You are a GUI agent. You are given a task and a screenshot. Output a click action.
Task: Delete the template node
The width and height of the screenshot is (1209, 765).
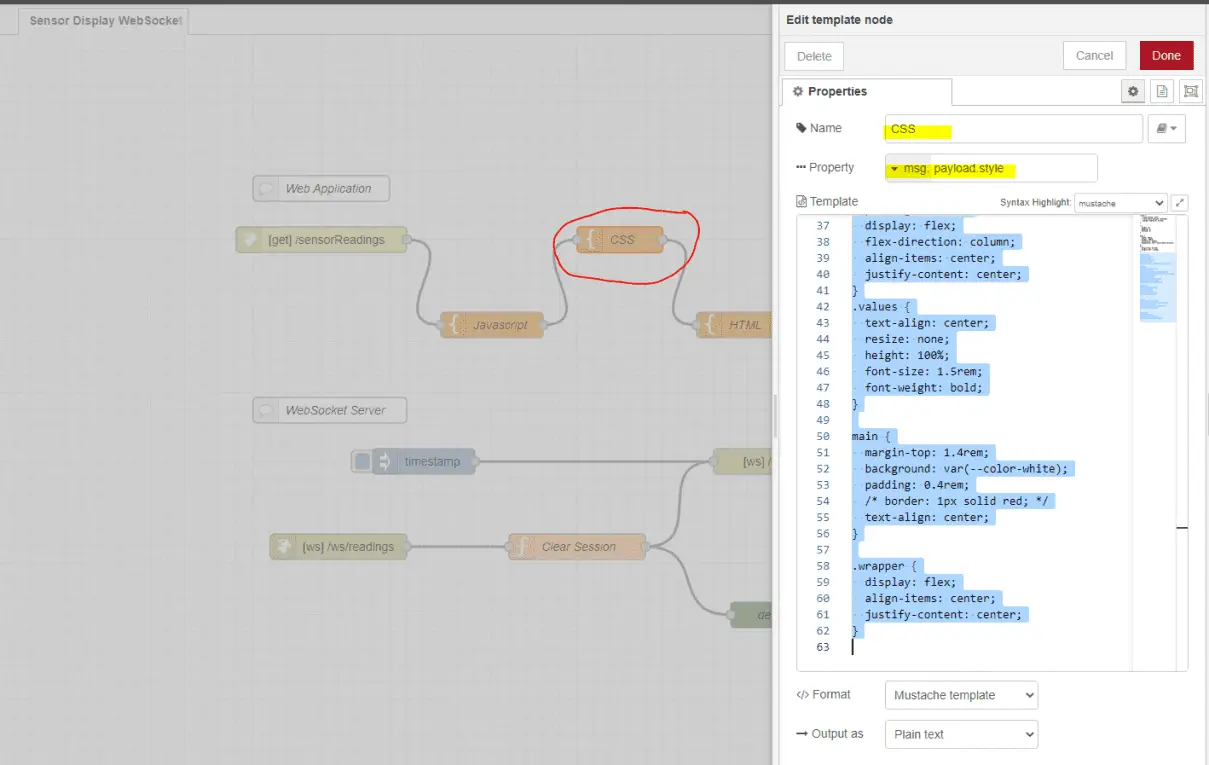(x=813, y=56)
